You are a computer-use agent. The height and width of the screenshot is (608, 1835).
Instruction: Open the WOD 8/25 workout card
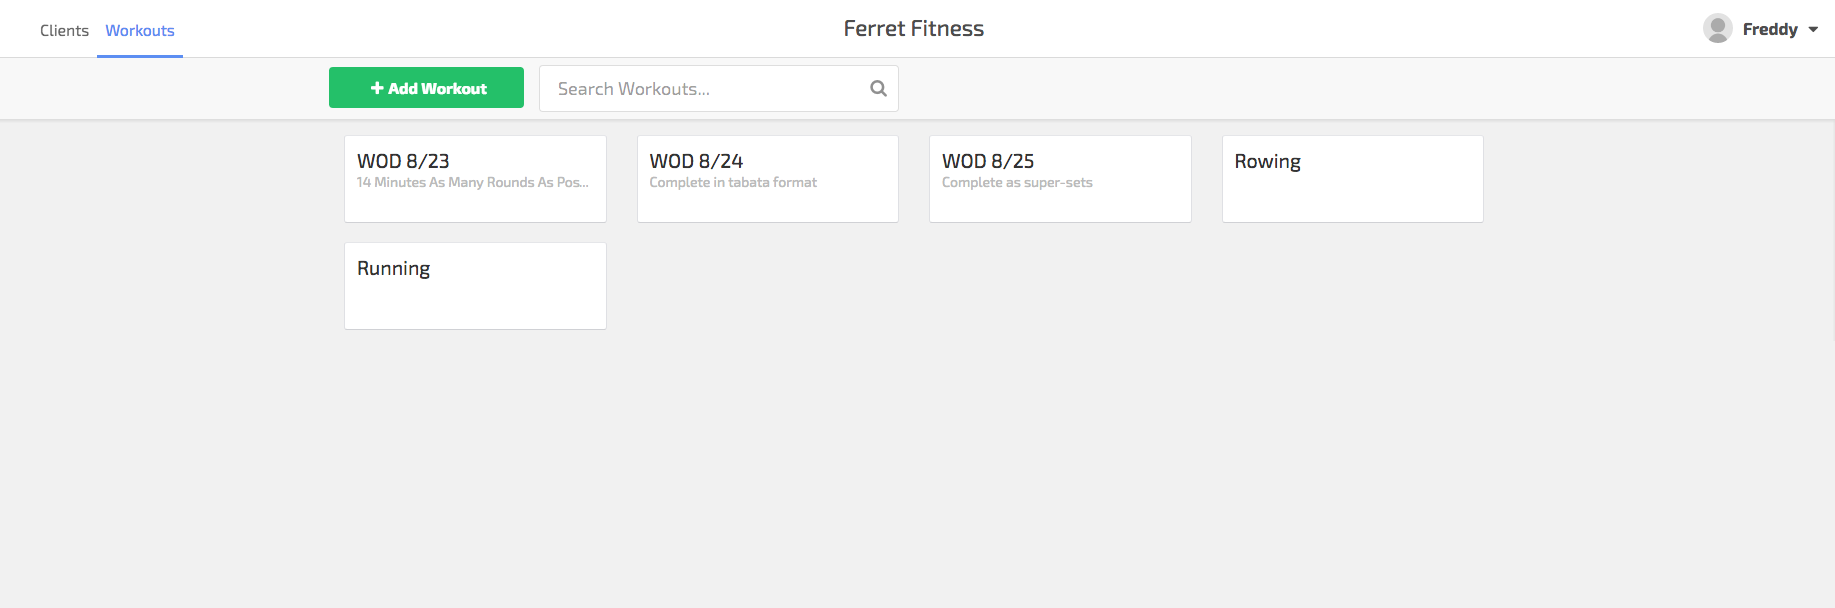click(1060, 179)
